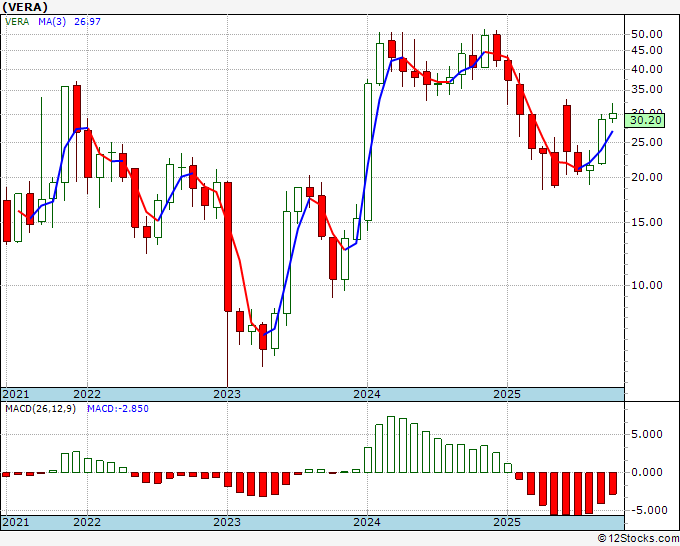Click the MACD(26,12,9) indicator label

click(40, 409)
